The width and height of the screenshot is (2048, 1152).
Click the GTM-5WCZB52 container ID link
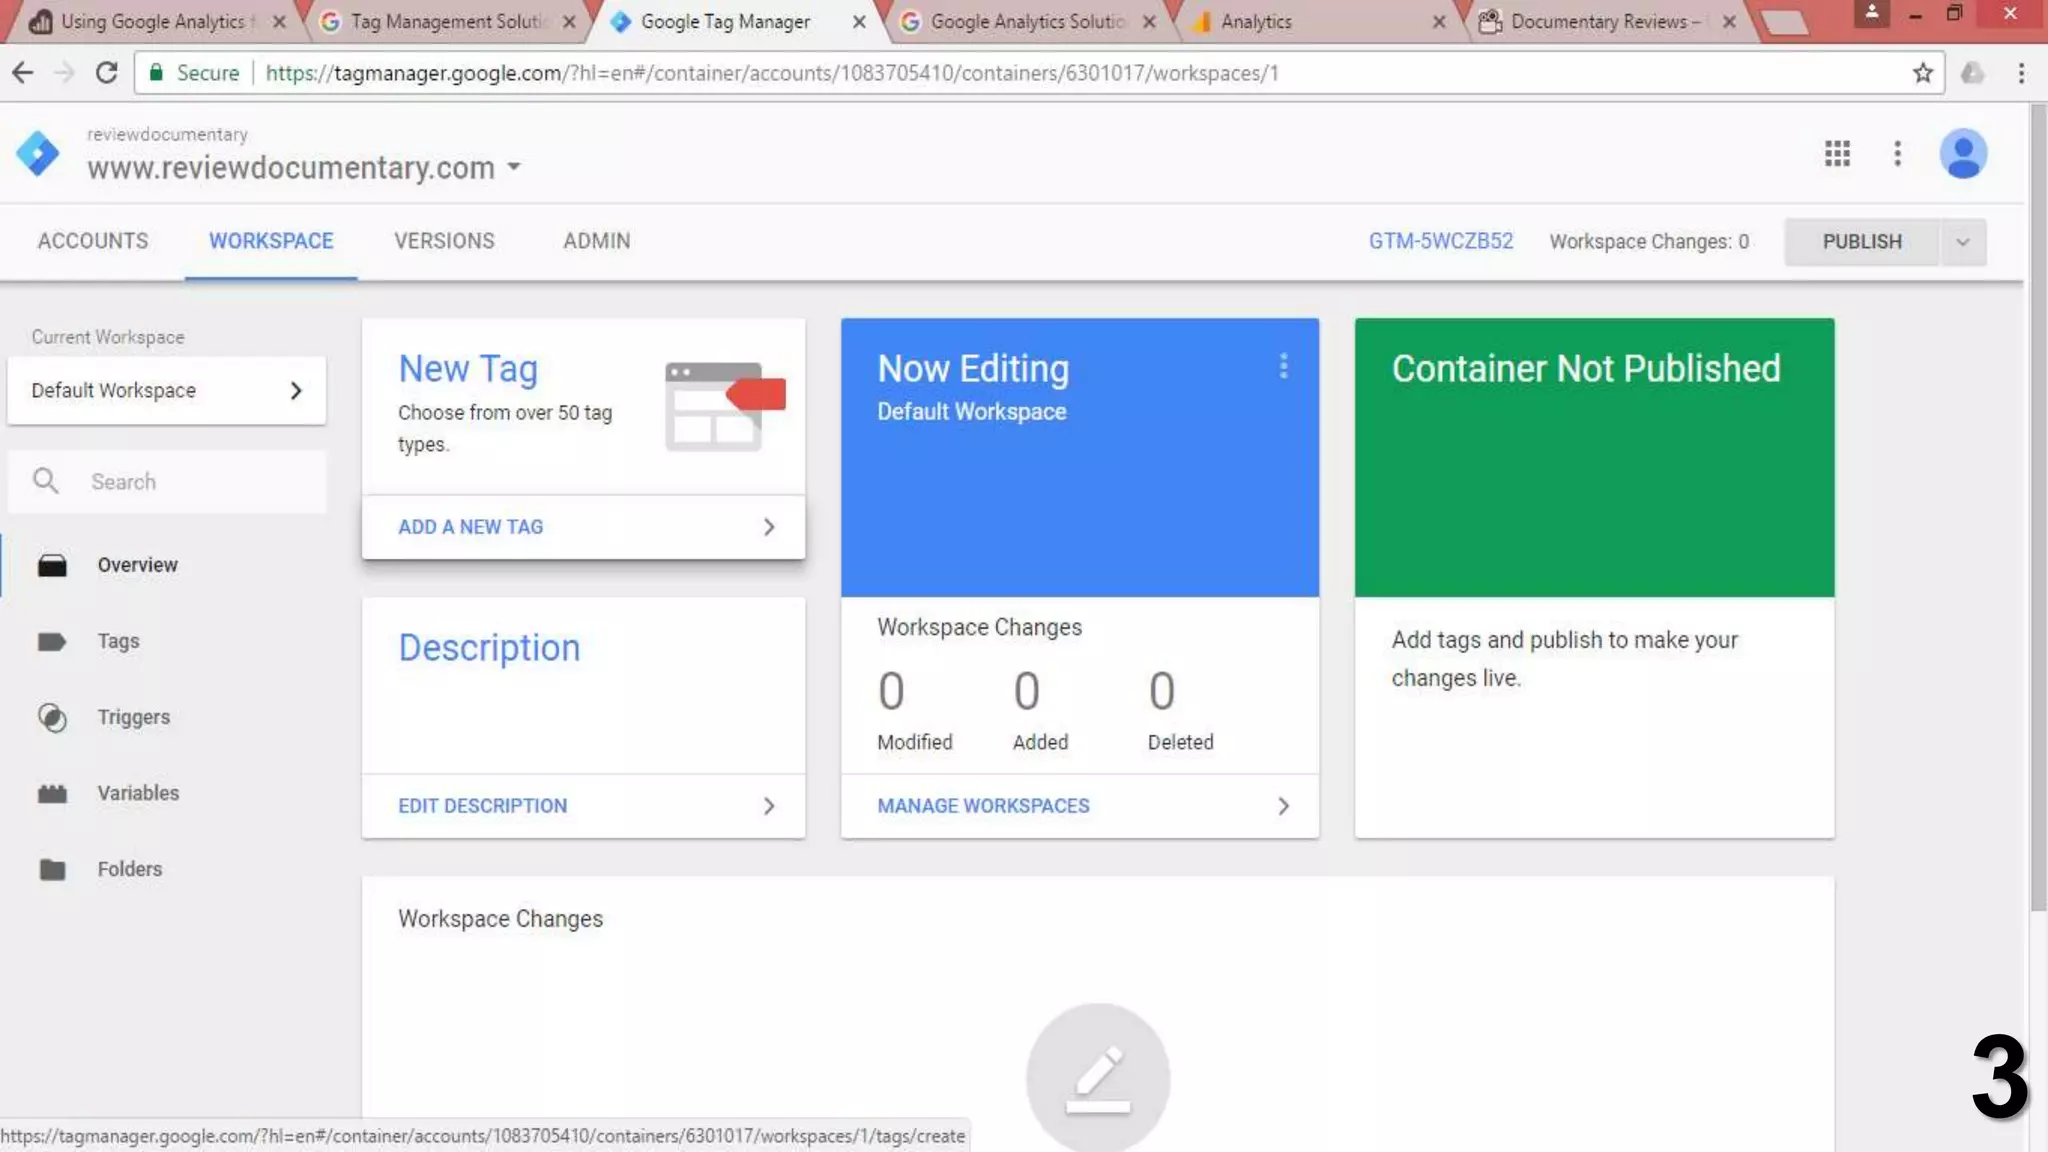(1440, 241)
